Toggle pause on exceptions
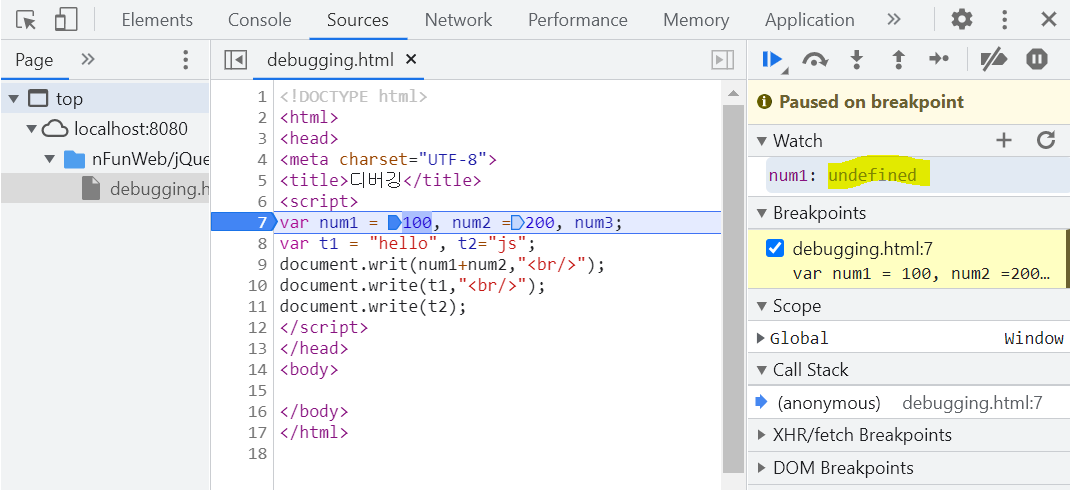This screenshot has width=1070, height=490. (1037, 60)
